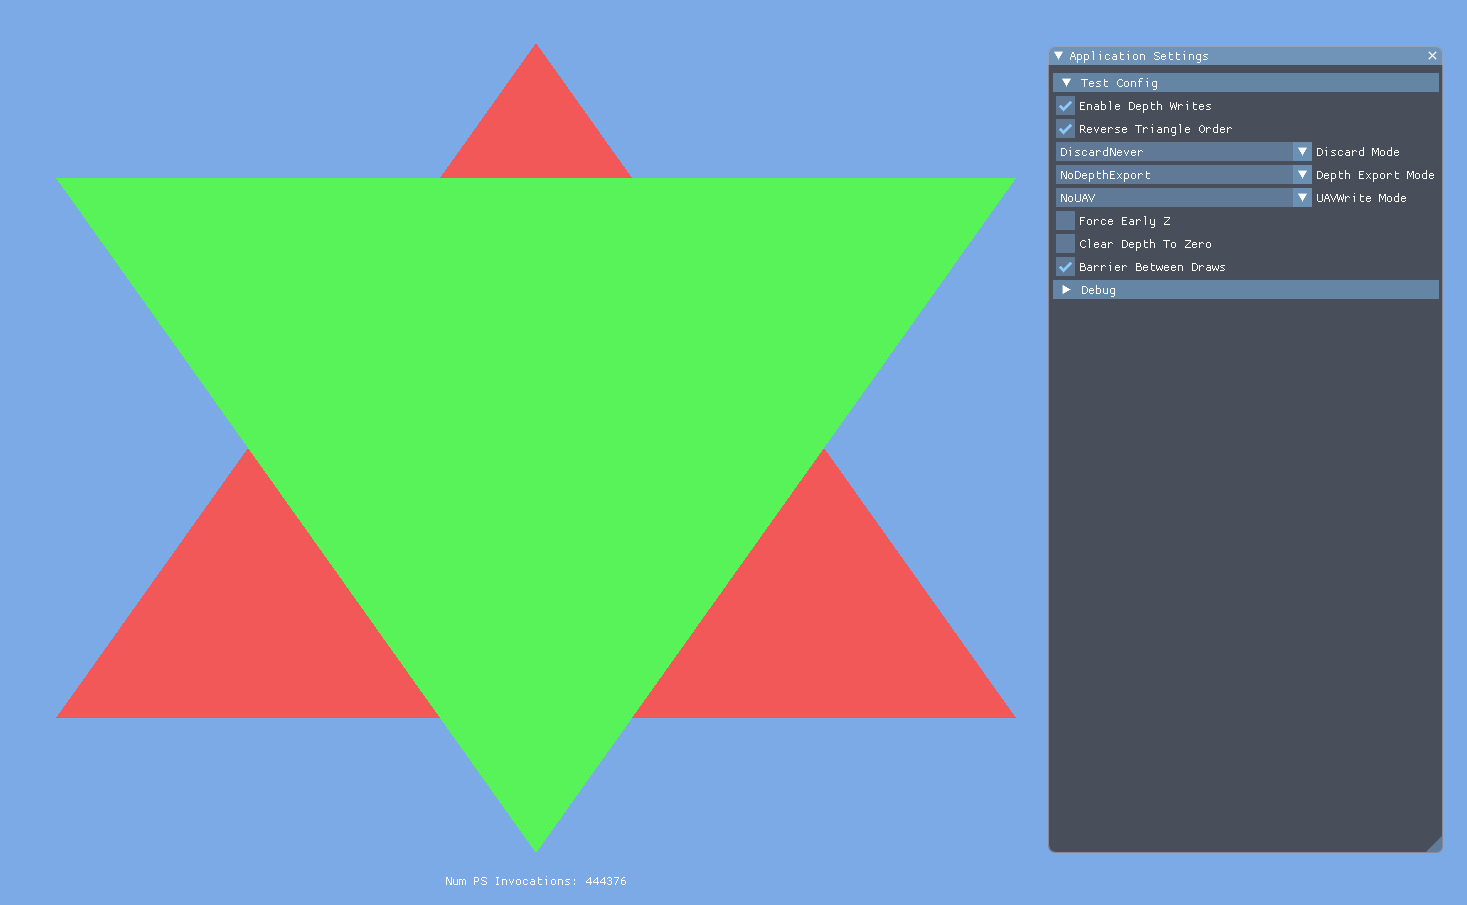Toggle Enable Depth Writes checkbox
This screenshot has height=905, width=1467.
coord(1065,106)
